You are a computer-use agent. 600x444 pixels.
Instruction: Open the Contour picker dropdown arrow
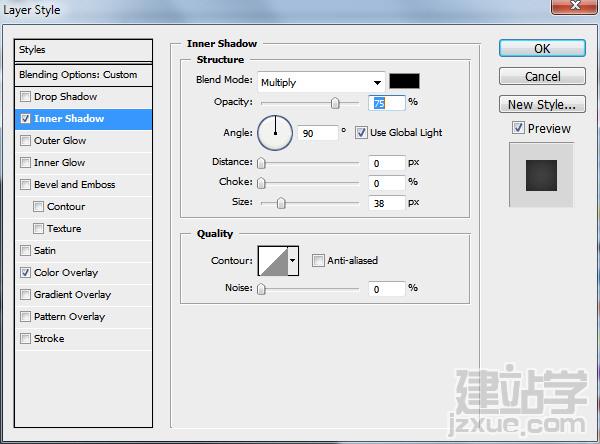[293, 261]
